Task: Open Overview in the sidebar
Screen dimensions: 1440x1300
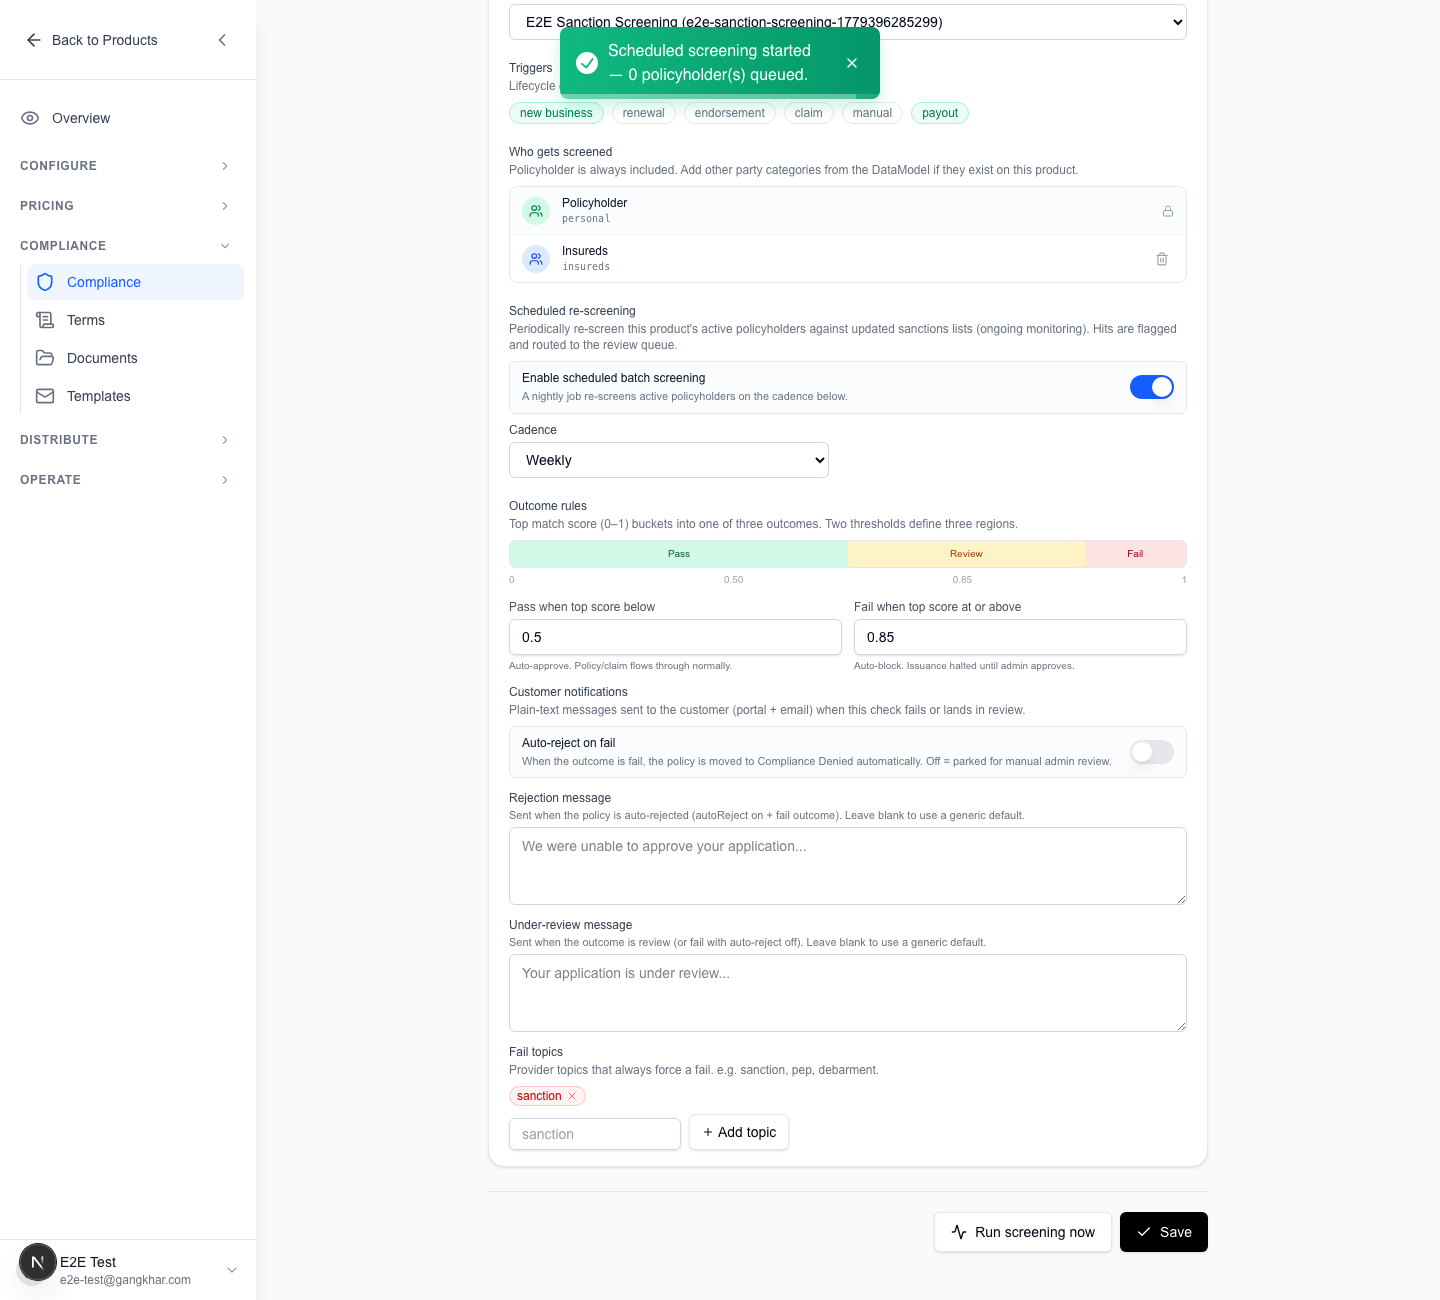Action: (128, 118)
